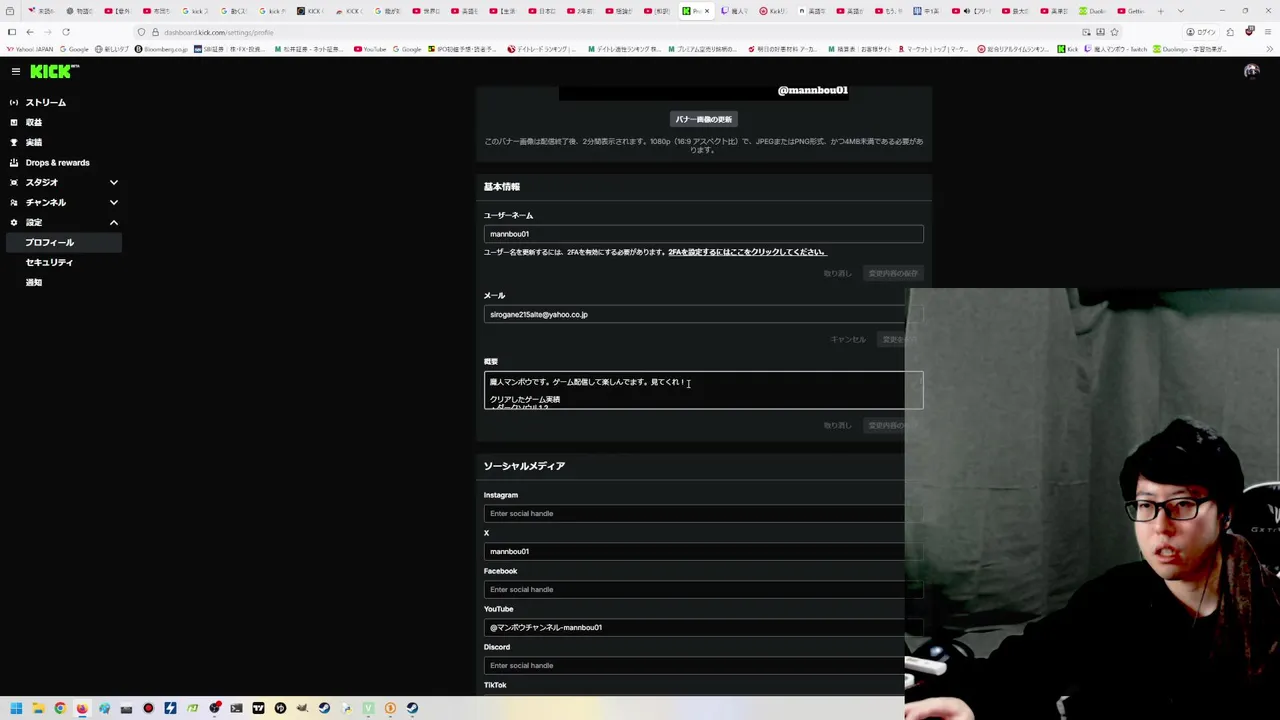Open Drops & rewards in the sidebar
1280x720 pixels.
click(x=58, y=162)
